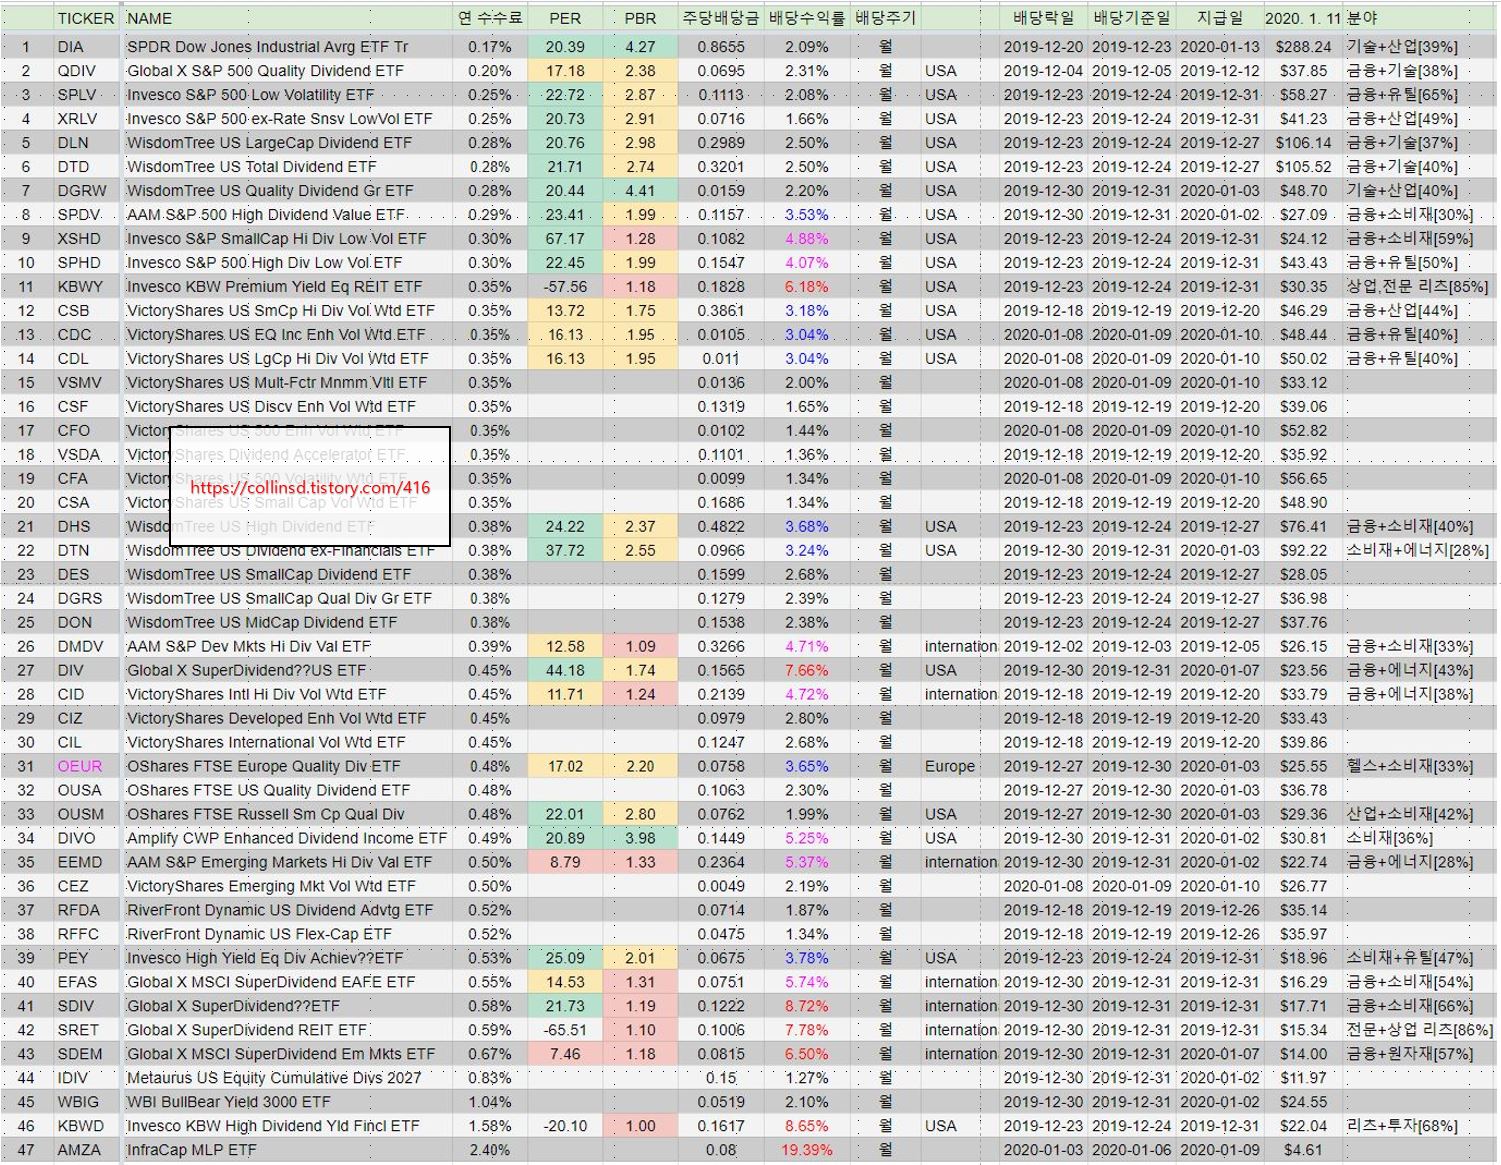The height and width of the screenshot is (1165, 1501).
Task: Click the 상업,전문 리츠[85%] sector cell
Action: click(x=1417, y=287)
